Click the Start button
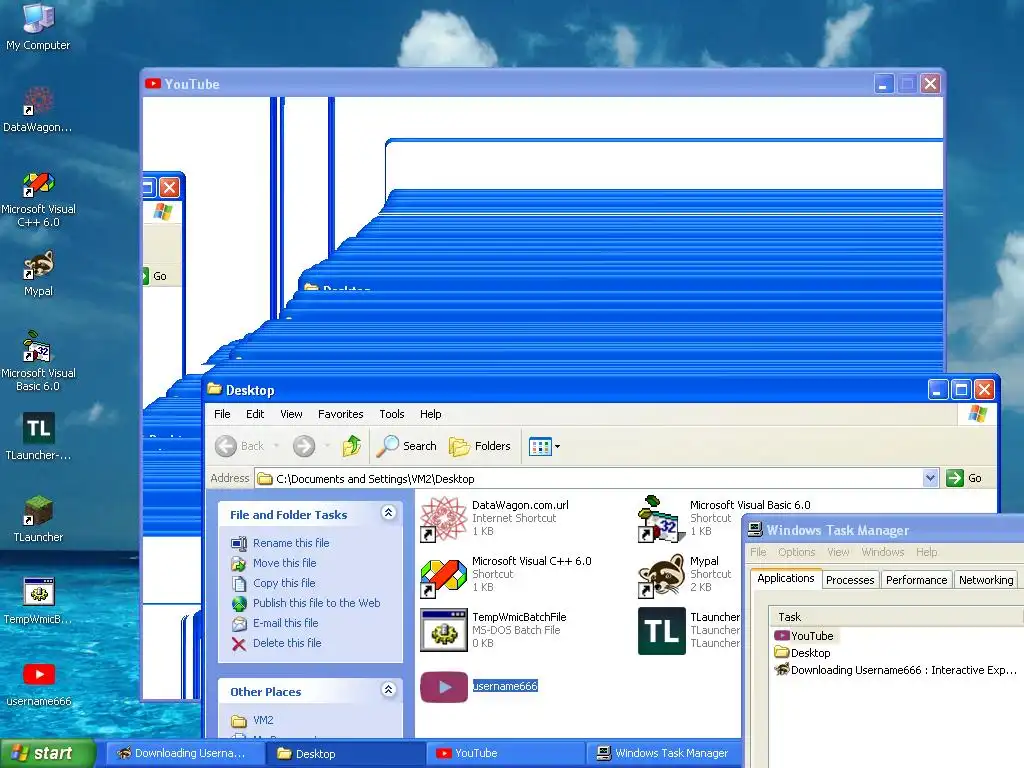The width and height of the screenshot is (1024, 768). pos(46,754)
